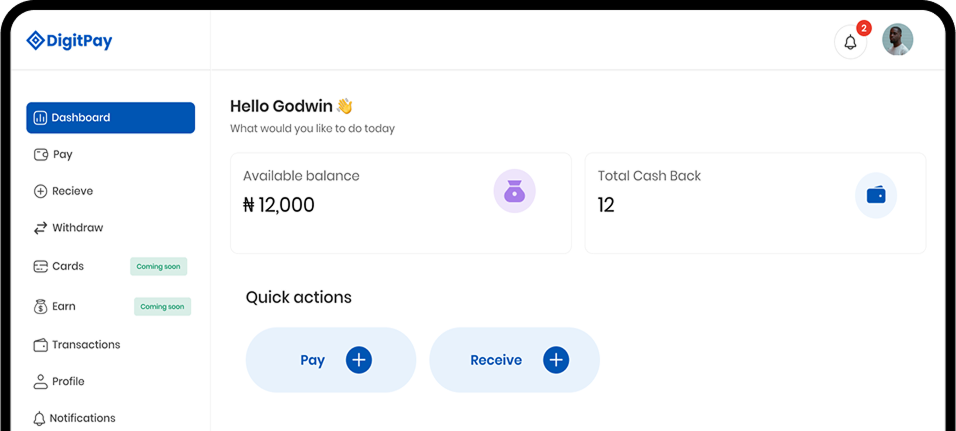Open the user profile avatar

(897, 40)
